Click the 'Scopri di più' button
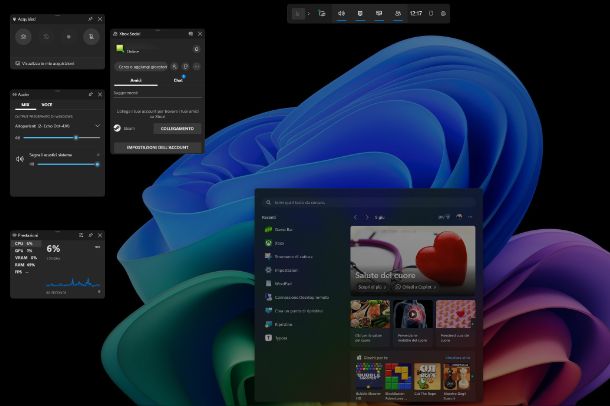This screenshot has width=610, height=406. 372,287
